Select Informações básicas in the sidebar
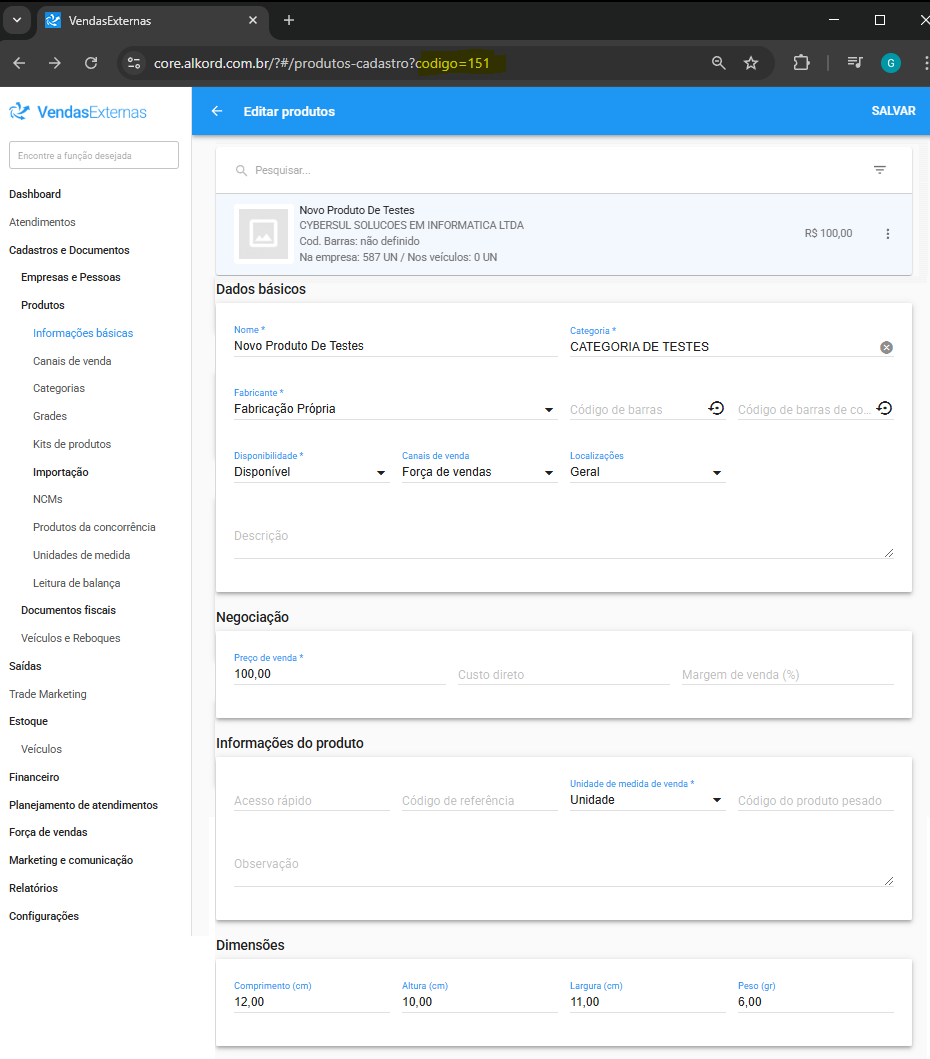This screenshot has width=930, height=1059. pos(83,333)
